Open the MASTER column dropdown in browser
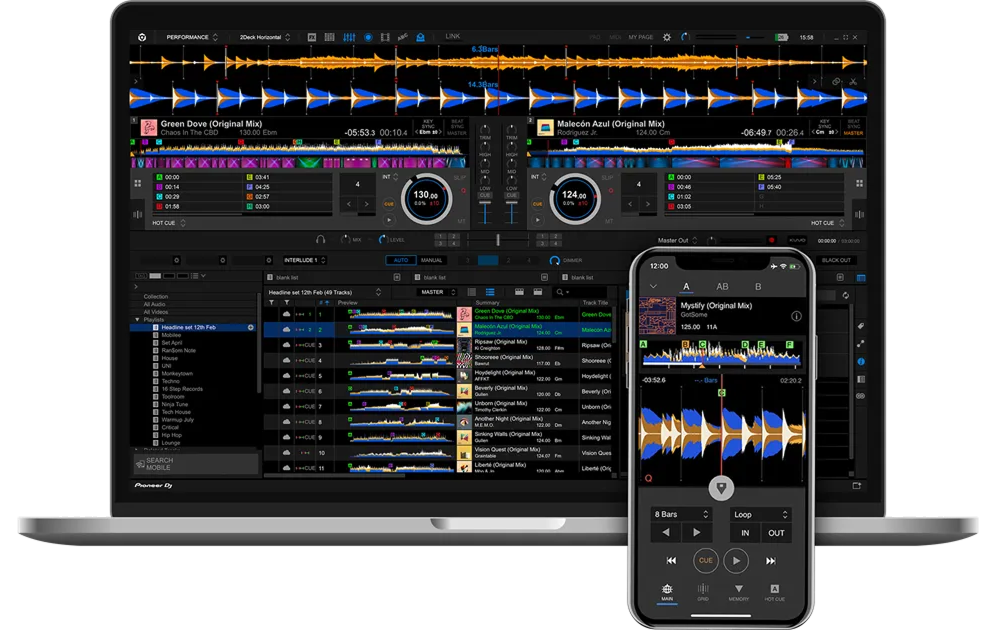 437,292
